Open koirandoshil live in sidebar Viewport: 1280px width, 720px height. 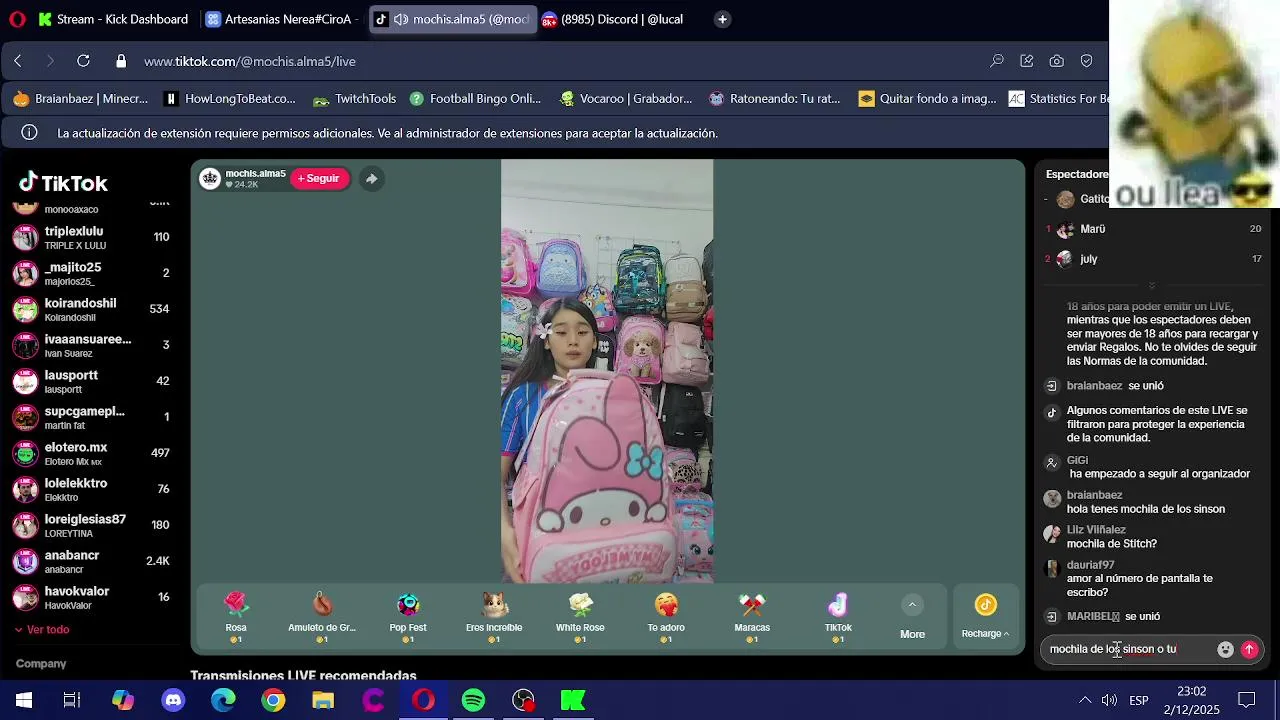pos(91,309)
